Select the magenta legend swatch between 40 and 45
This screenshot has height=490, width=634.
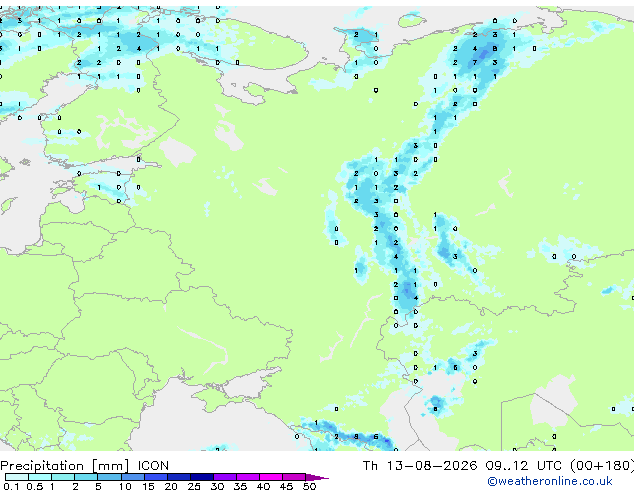[x=271, y=477]
